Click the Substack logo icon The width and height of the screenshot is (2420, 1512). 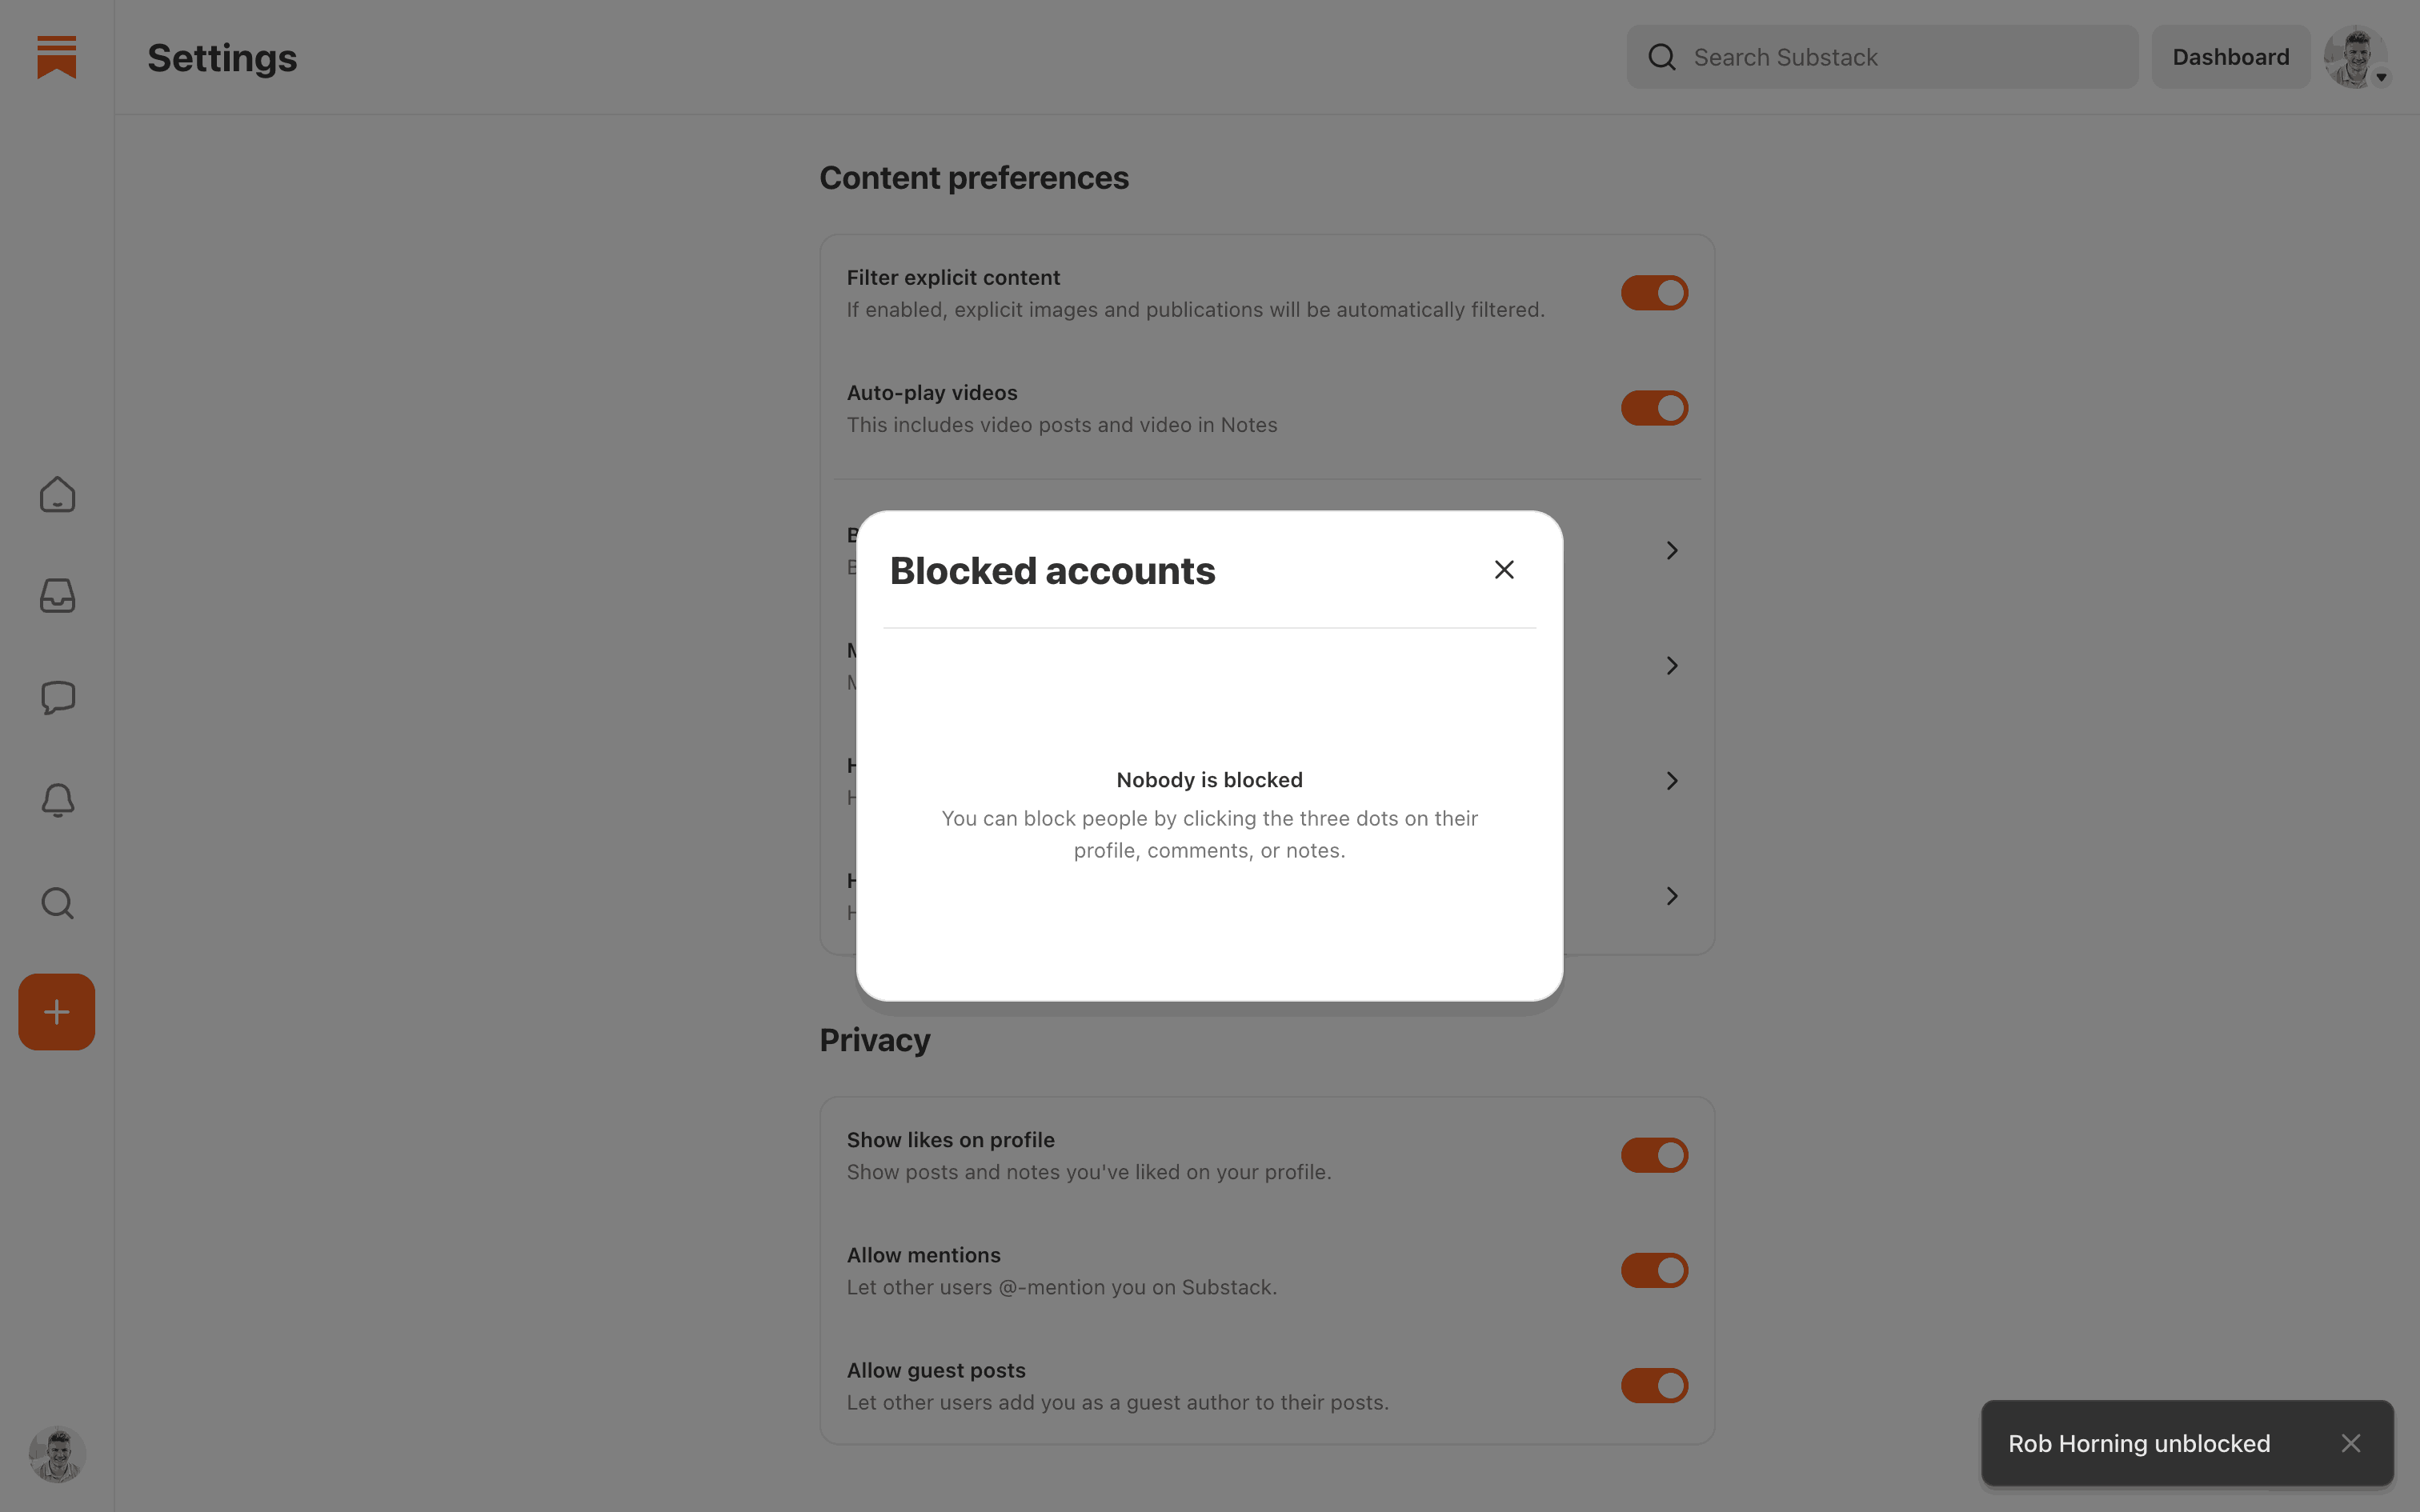click(57, 57)
